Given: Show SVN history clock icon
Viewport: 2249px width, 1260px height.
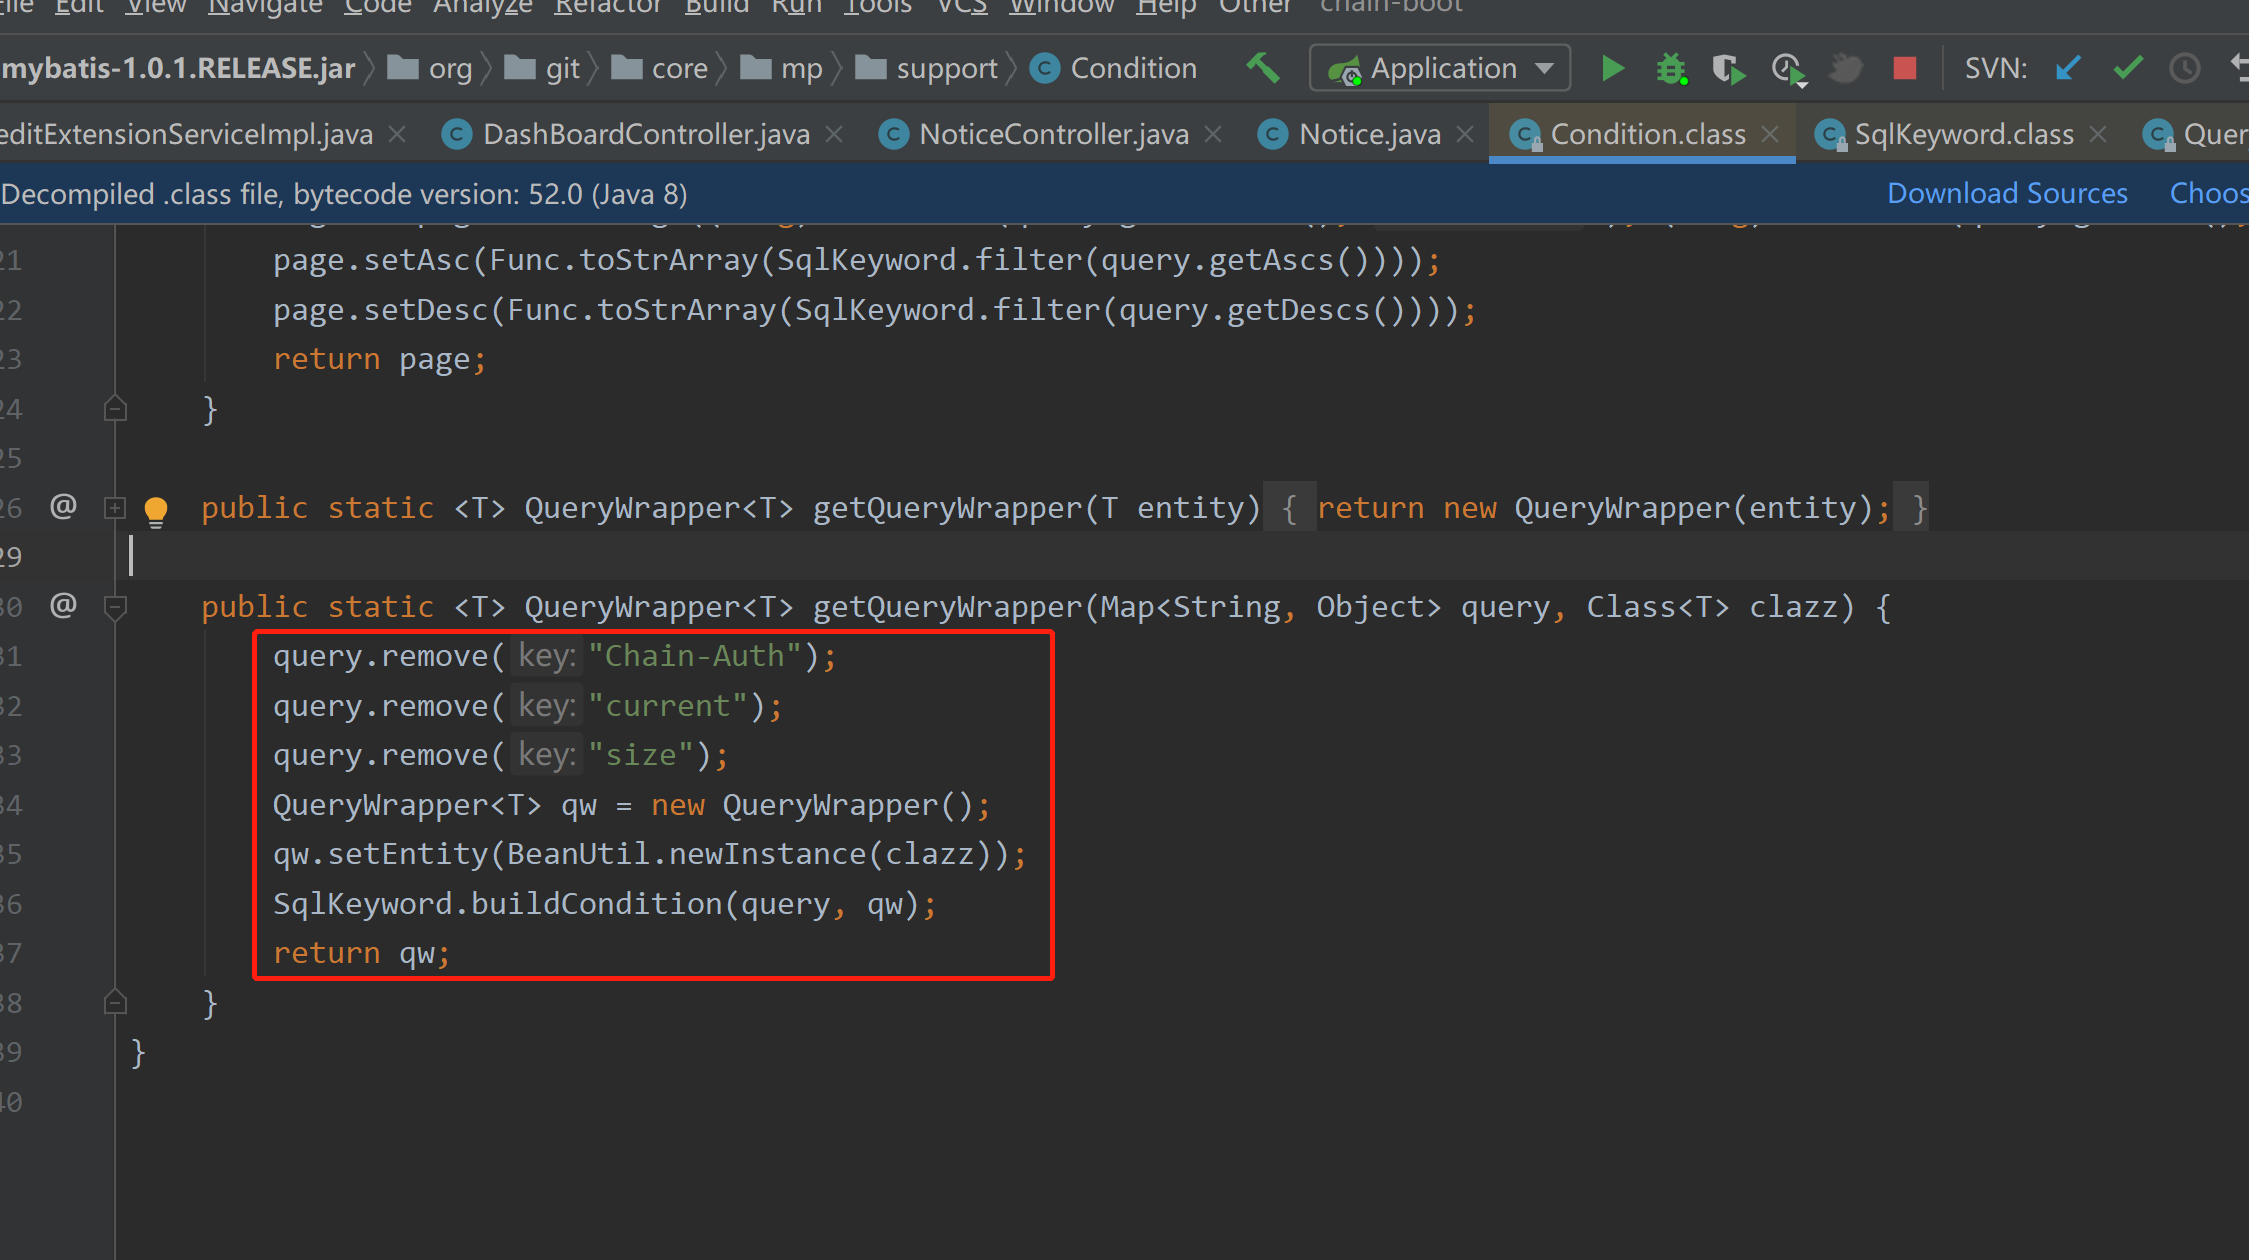Looking at the screenshot, I should tap(2185, 68).
